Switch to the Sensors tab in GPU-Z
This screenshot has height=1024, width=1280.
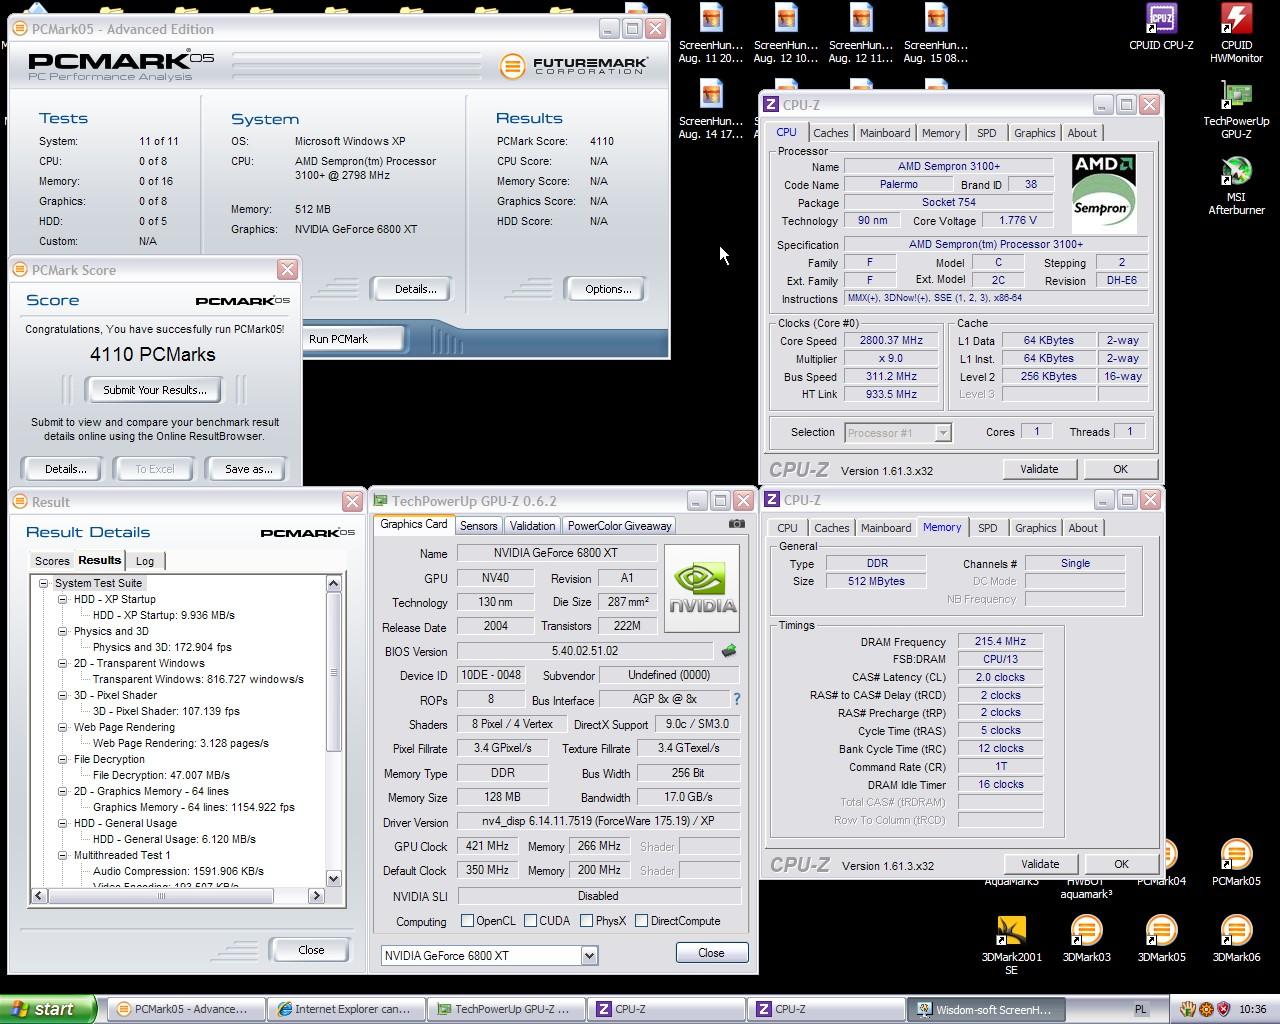pyautogui.click(x=478, y=526)
